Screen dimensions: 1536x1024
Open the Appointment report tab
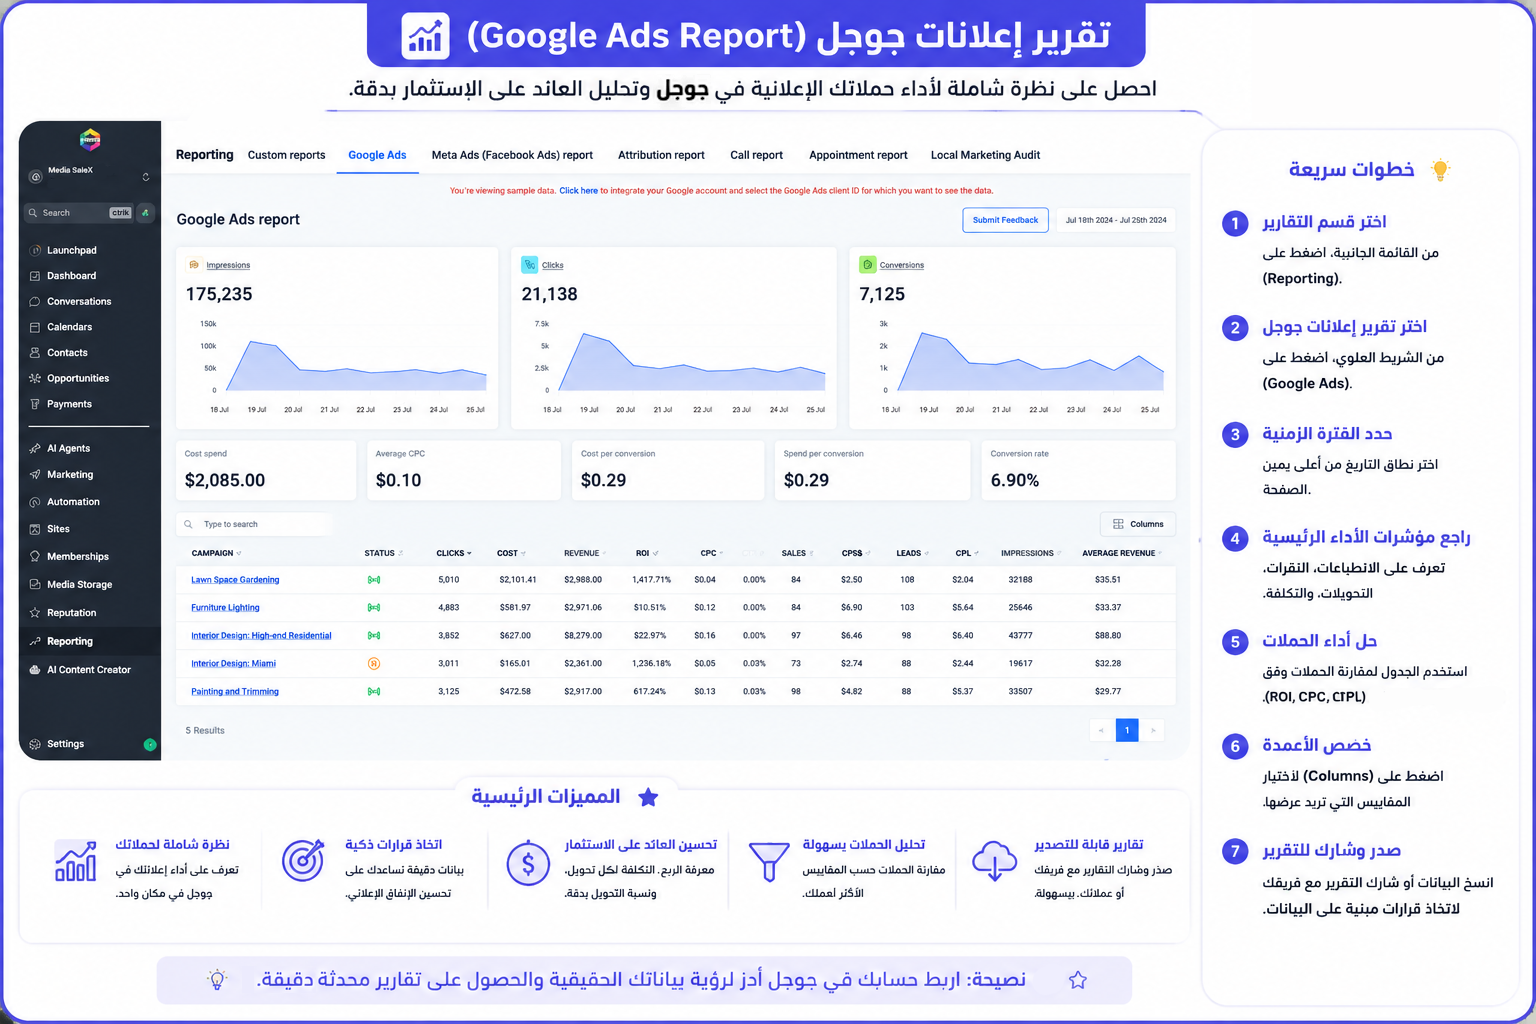(858, 155)
